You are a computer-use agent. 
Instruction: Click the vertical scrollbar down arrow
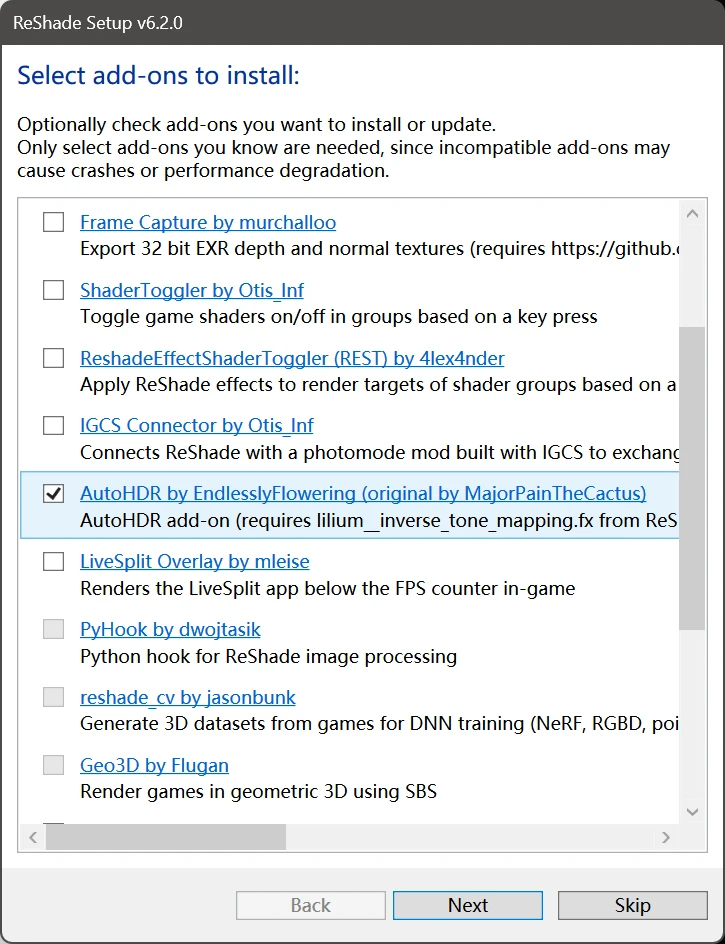click(x=692, y=812)
